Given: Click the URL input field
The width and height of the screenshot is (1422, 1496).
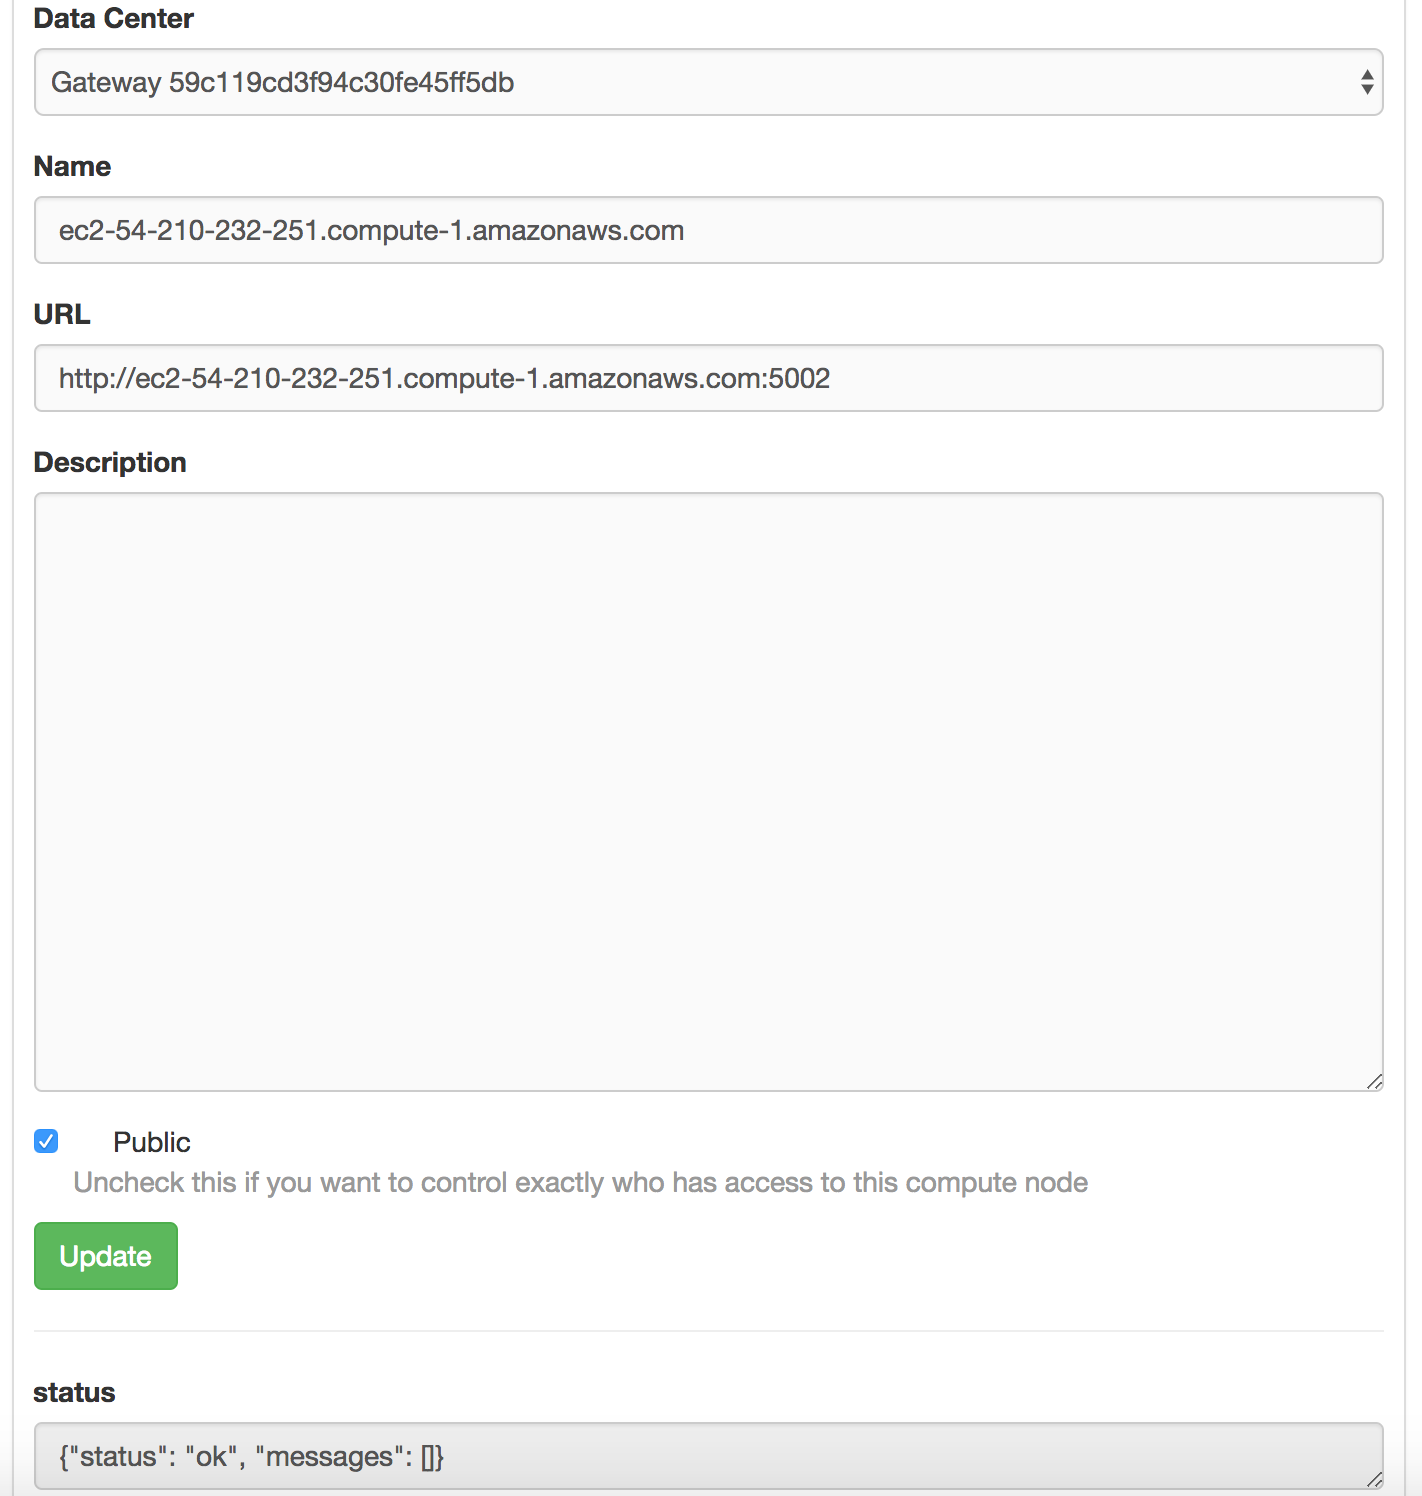Looking at the screenshot, I should [708, 378].
